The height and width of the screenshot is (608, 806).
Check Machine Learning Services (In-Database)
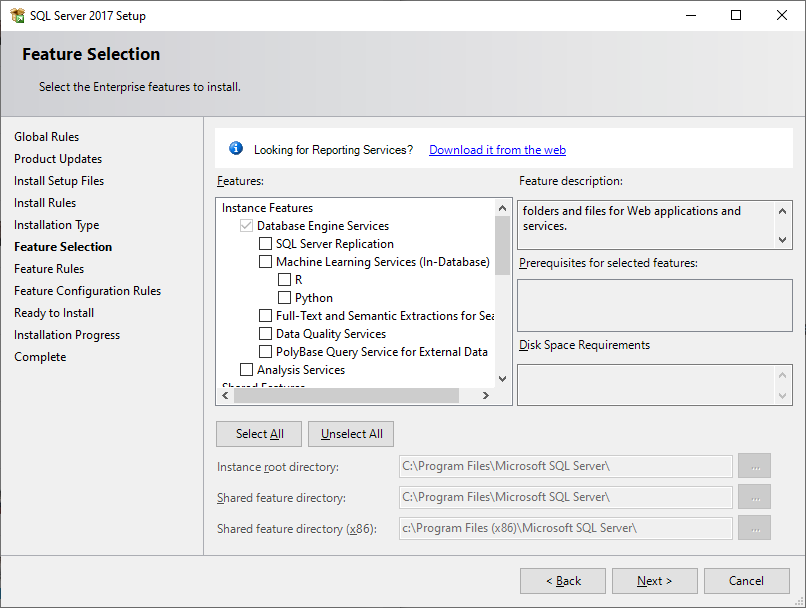265,262
